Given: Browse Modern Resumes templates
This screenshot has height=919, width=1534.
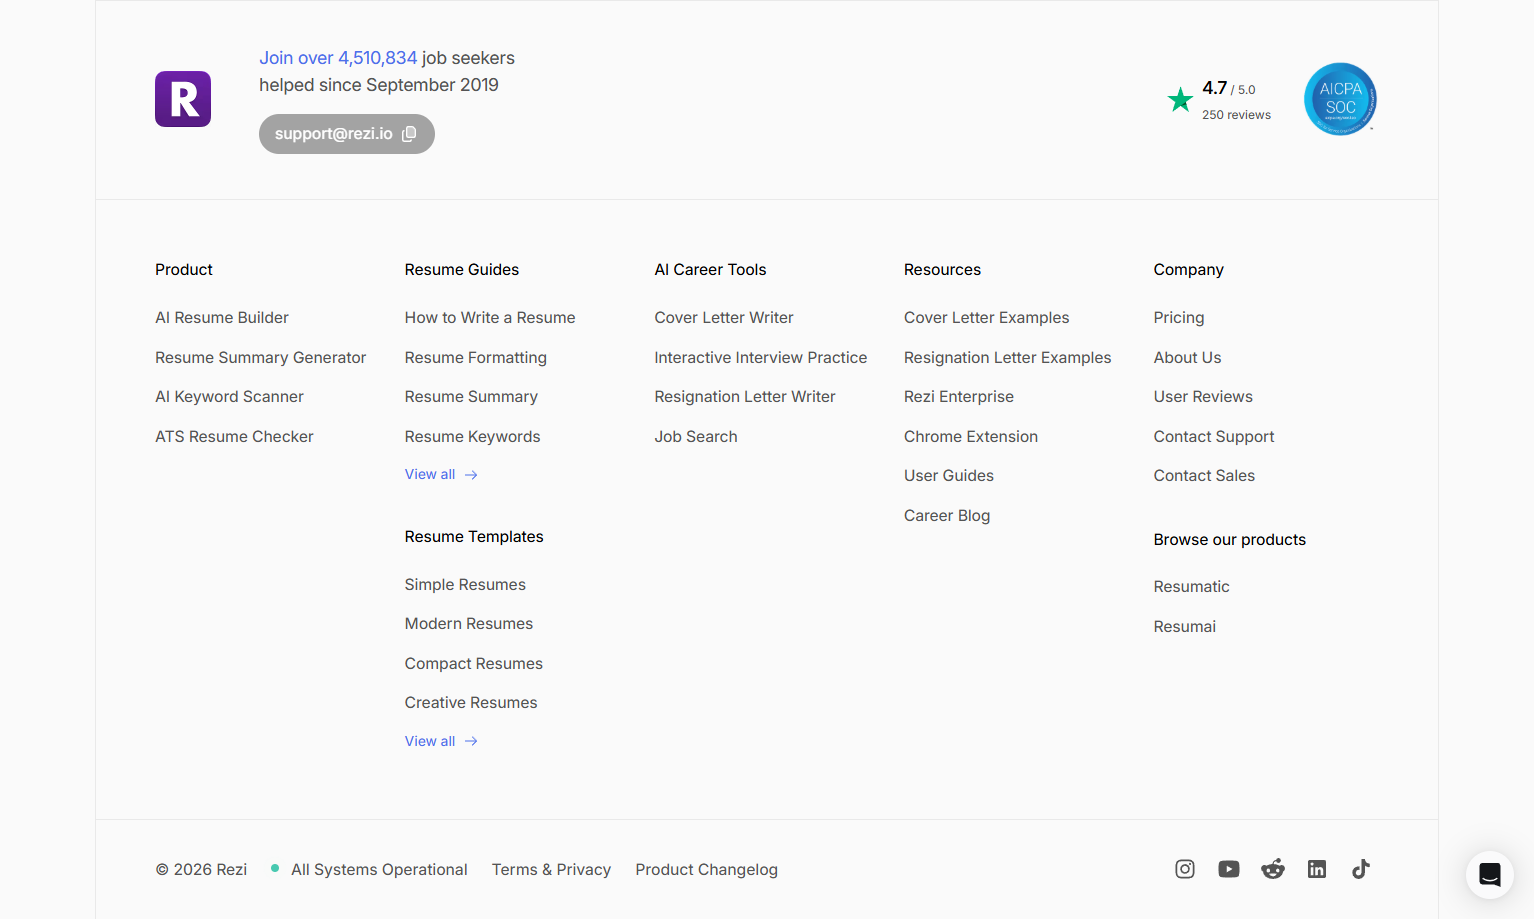Looking at the screenshot, I should (469, 623).
